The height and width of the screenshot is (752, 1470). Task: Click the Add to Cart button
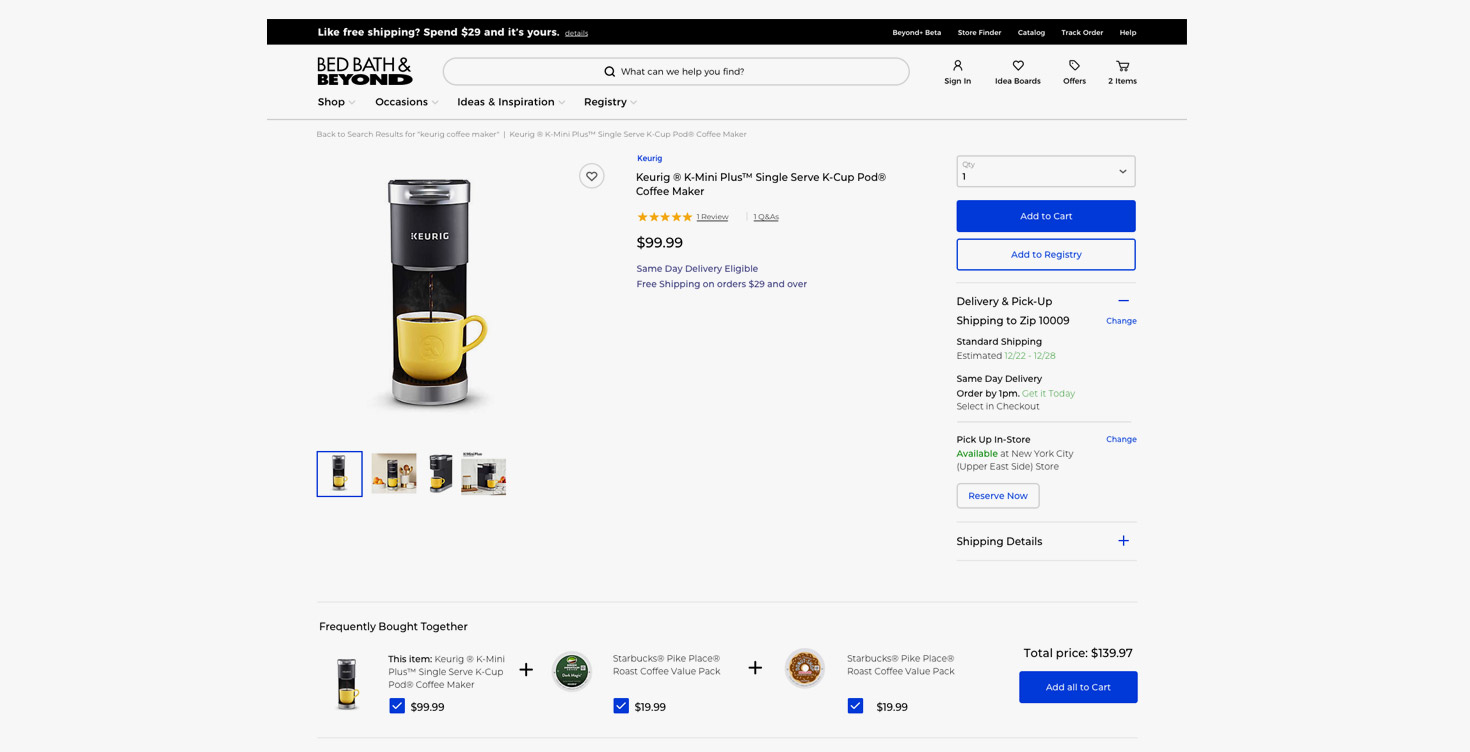point(1046,216)
